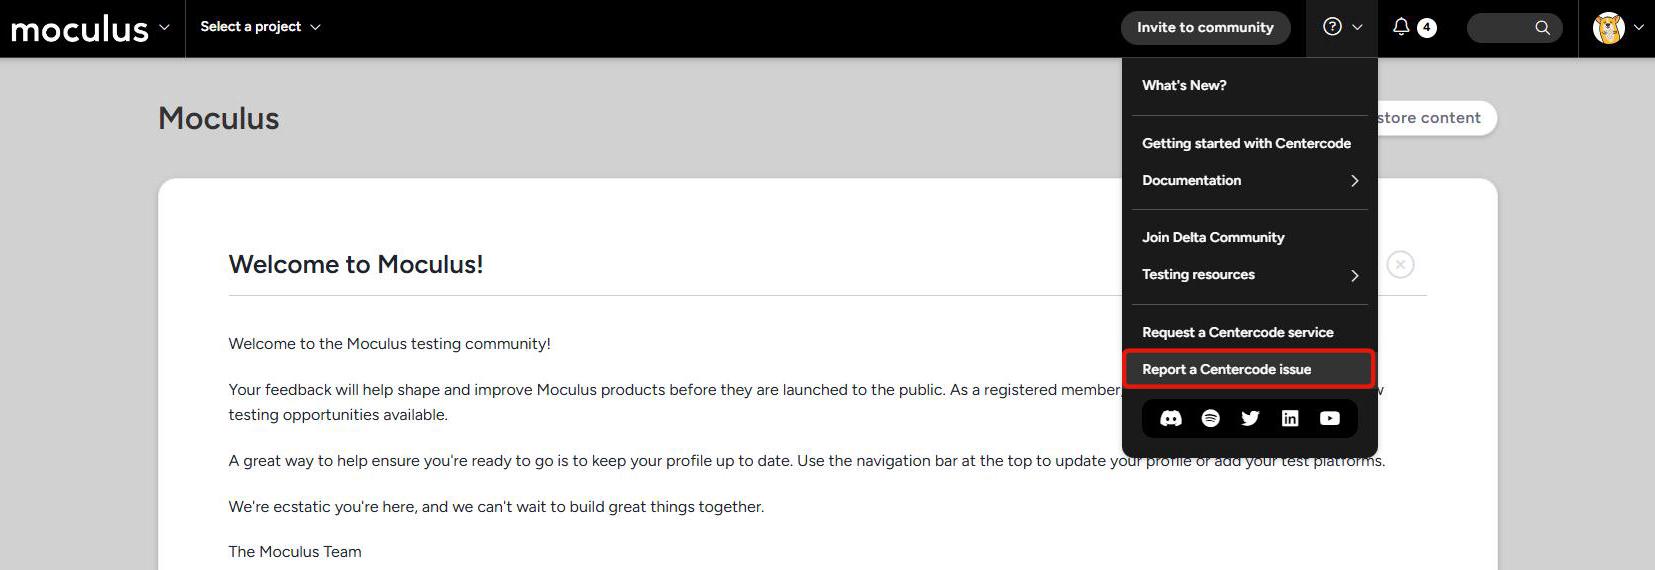Click the Invite to community button

[1205, 27]
